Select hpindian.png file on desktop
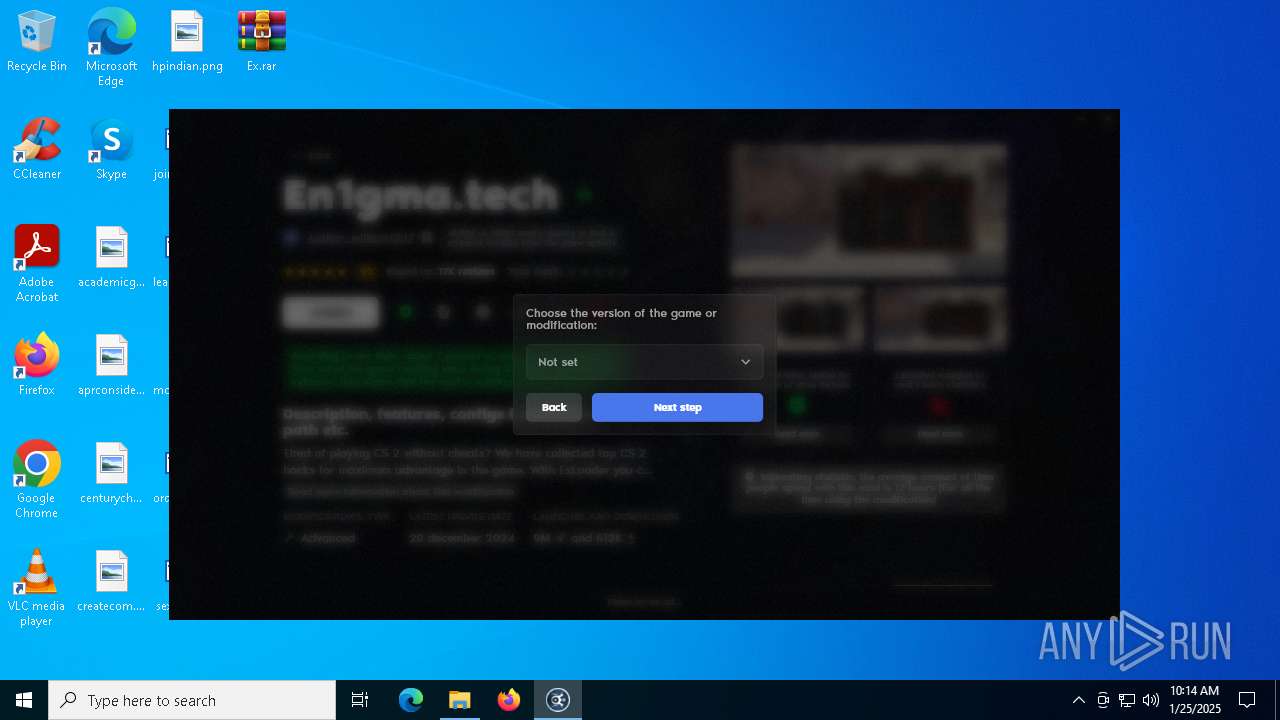 pos(187,42)
